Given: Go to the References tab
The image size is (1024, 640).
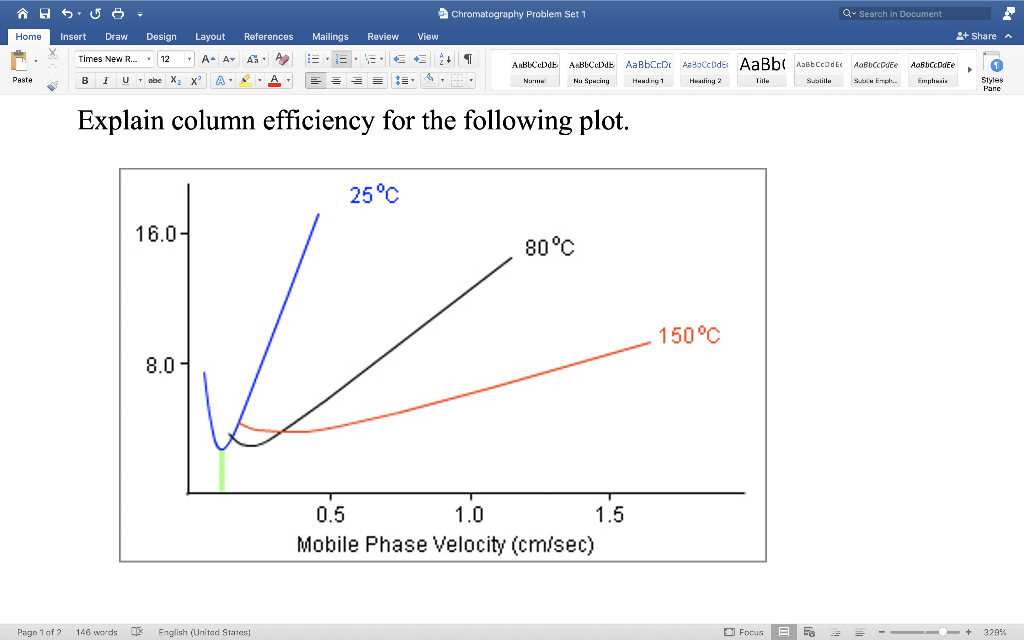Looking at the screenshot, I should coord(268,37).
